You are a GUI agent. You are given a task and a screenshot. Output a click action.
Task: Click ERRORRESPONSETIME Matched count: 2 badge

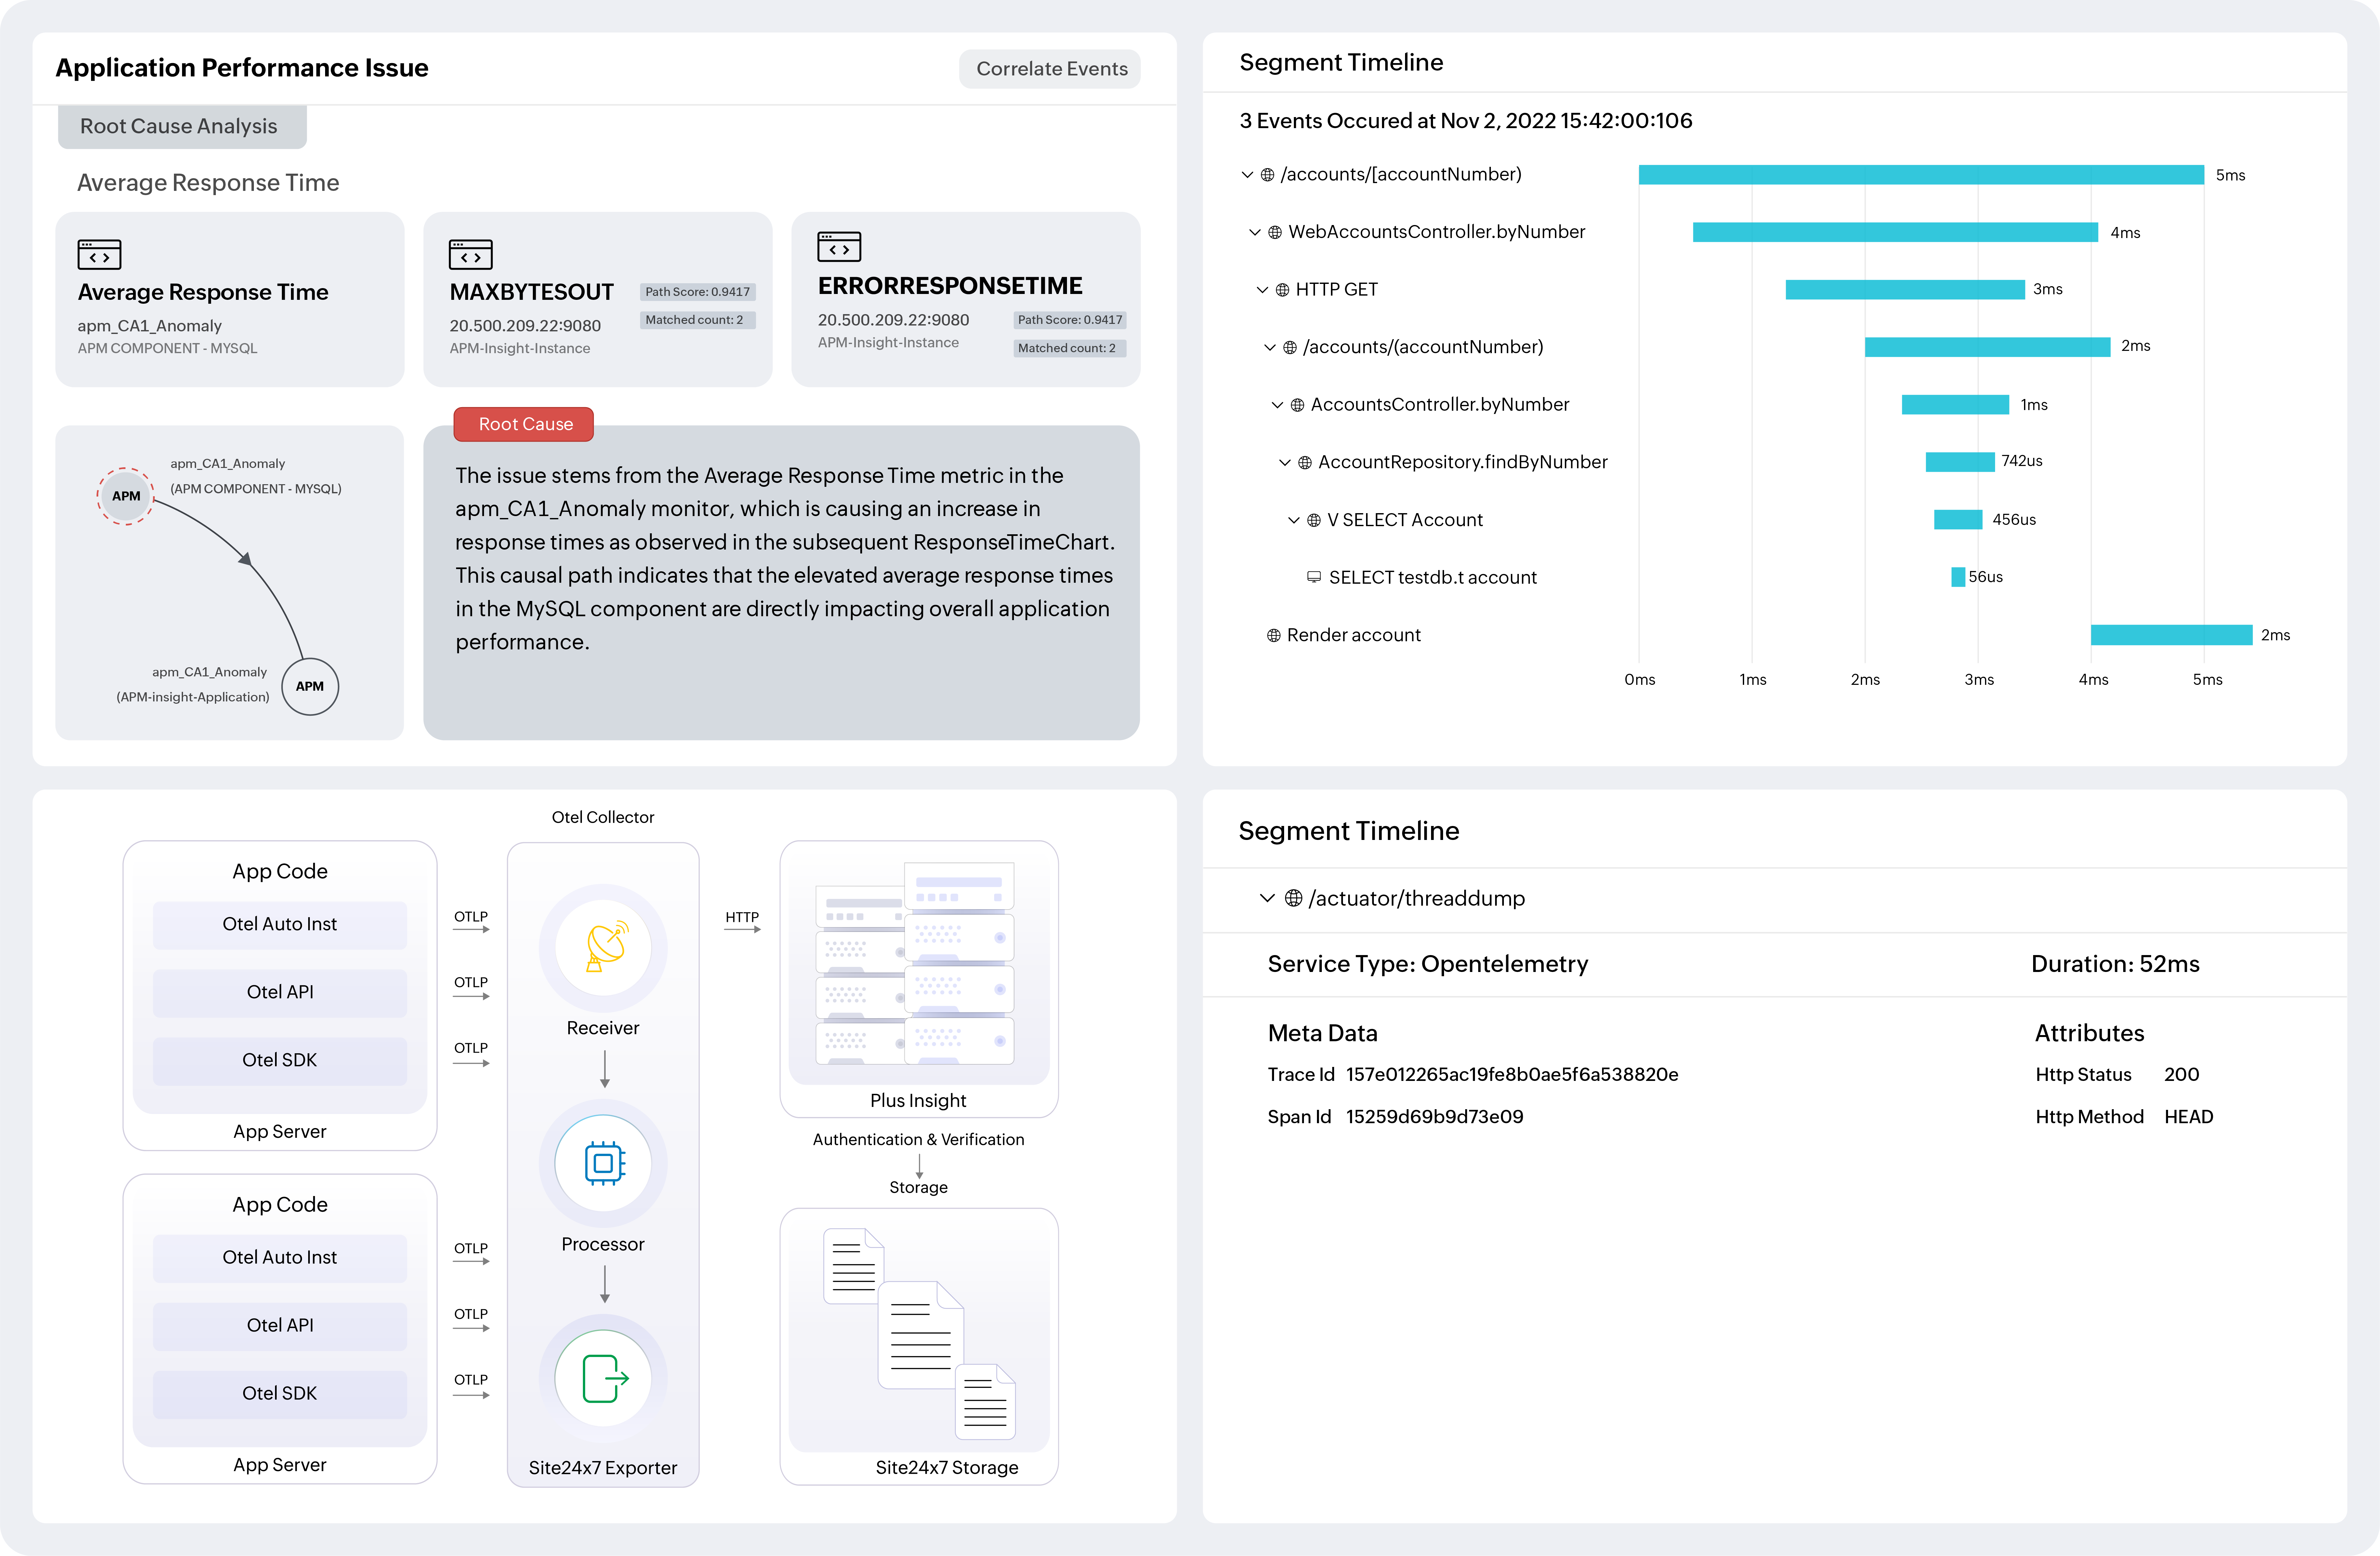point(1070,348)
